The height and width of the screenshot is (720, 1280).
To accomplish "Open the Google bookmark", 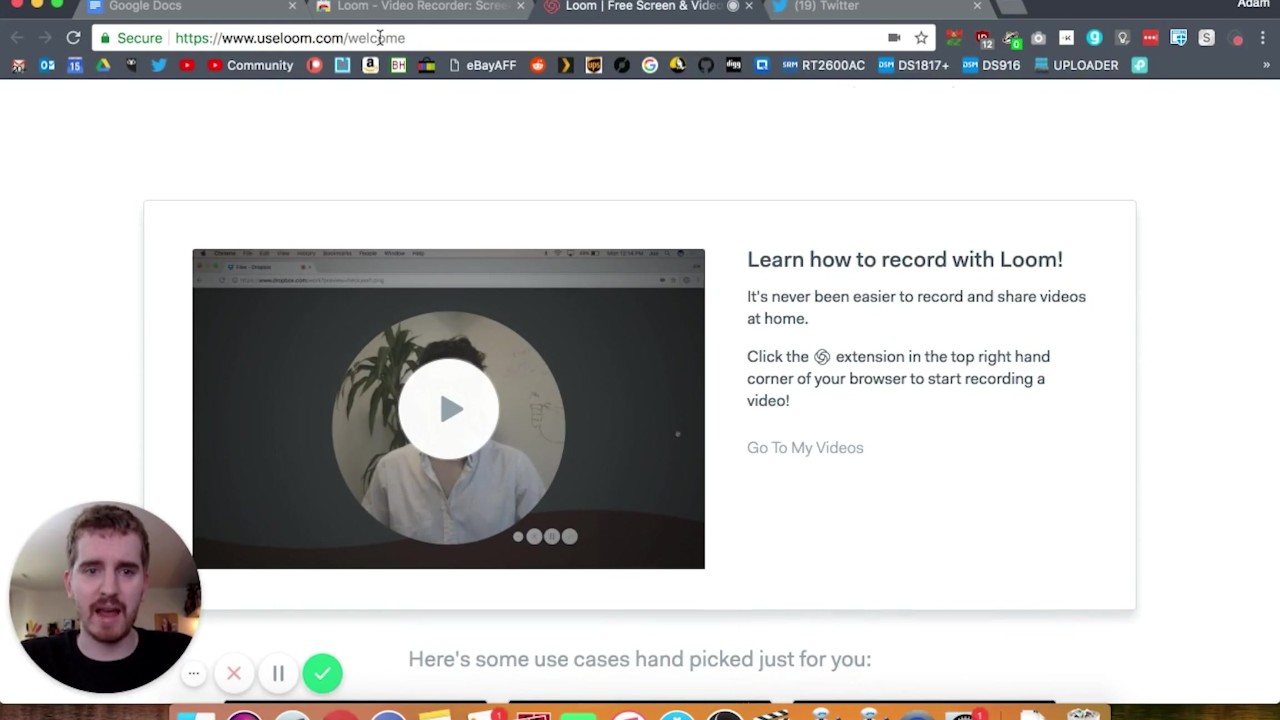I will [x=650, y=65].
